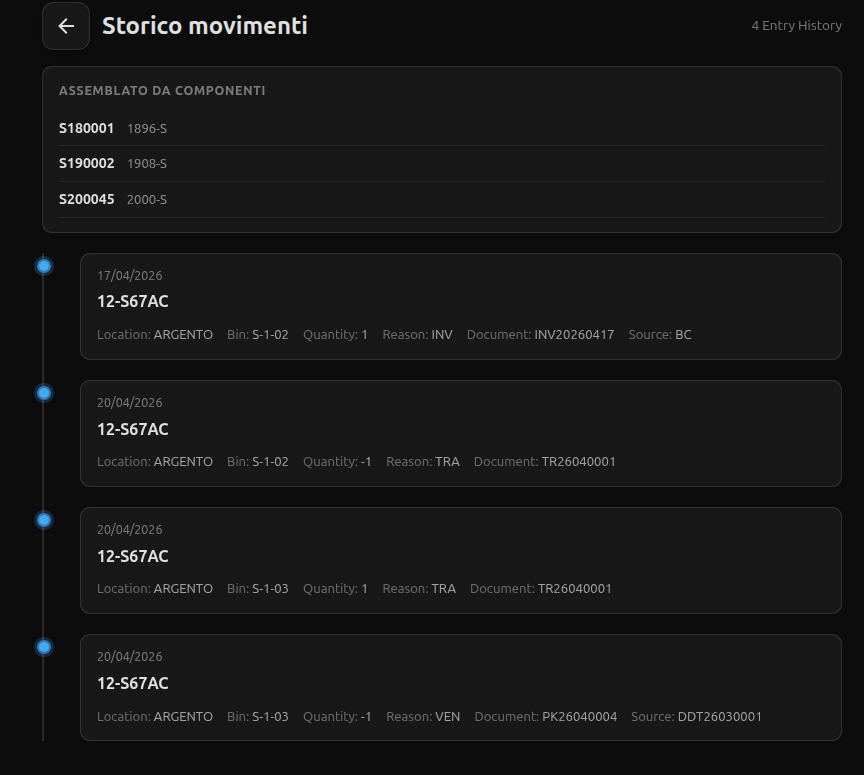Select the 12-S67AC code on the INV entry
864x775 pixels.
[132, 301]
